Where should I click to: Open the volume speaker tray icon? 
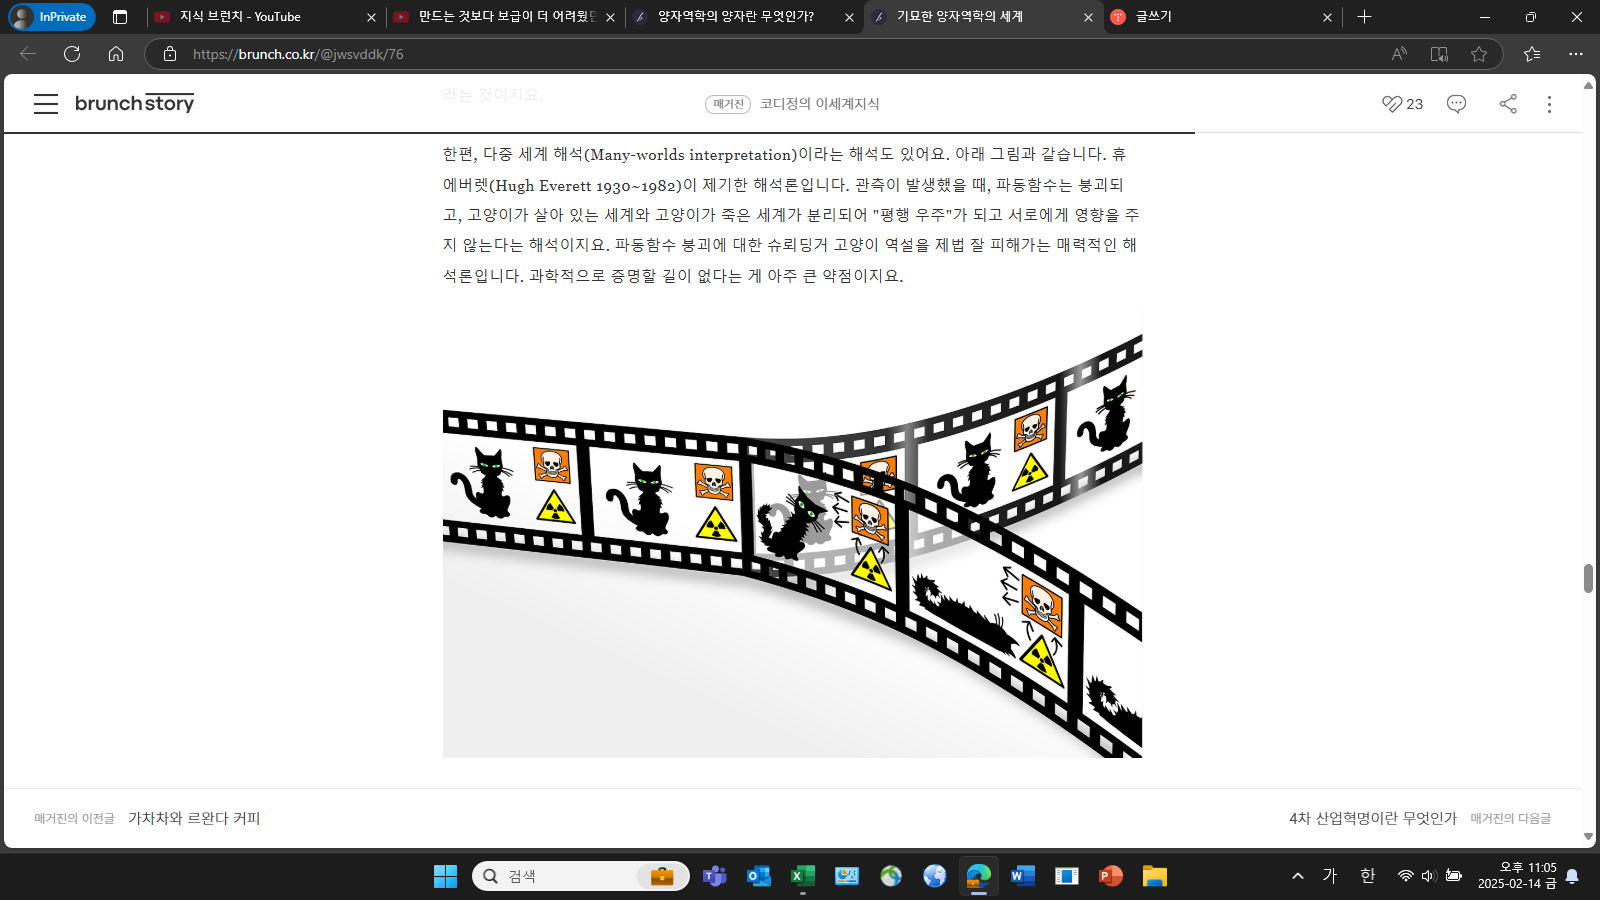[x=1428, y=876]
